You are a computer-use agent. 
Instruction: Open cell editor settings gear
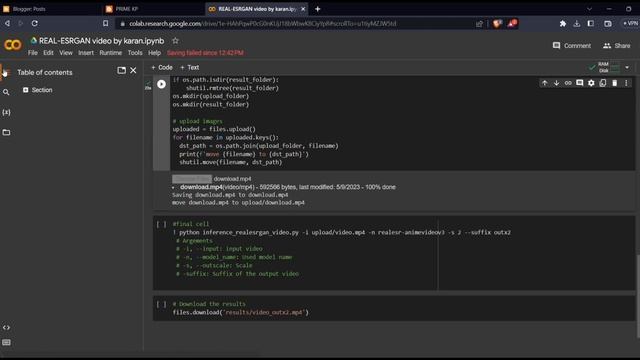[x=591, y=83]
